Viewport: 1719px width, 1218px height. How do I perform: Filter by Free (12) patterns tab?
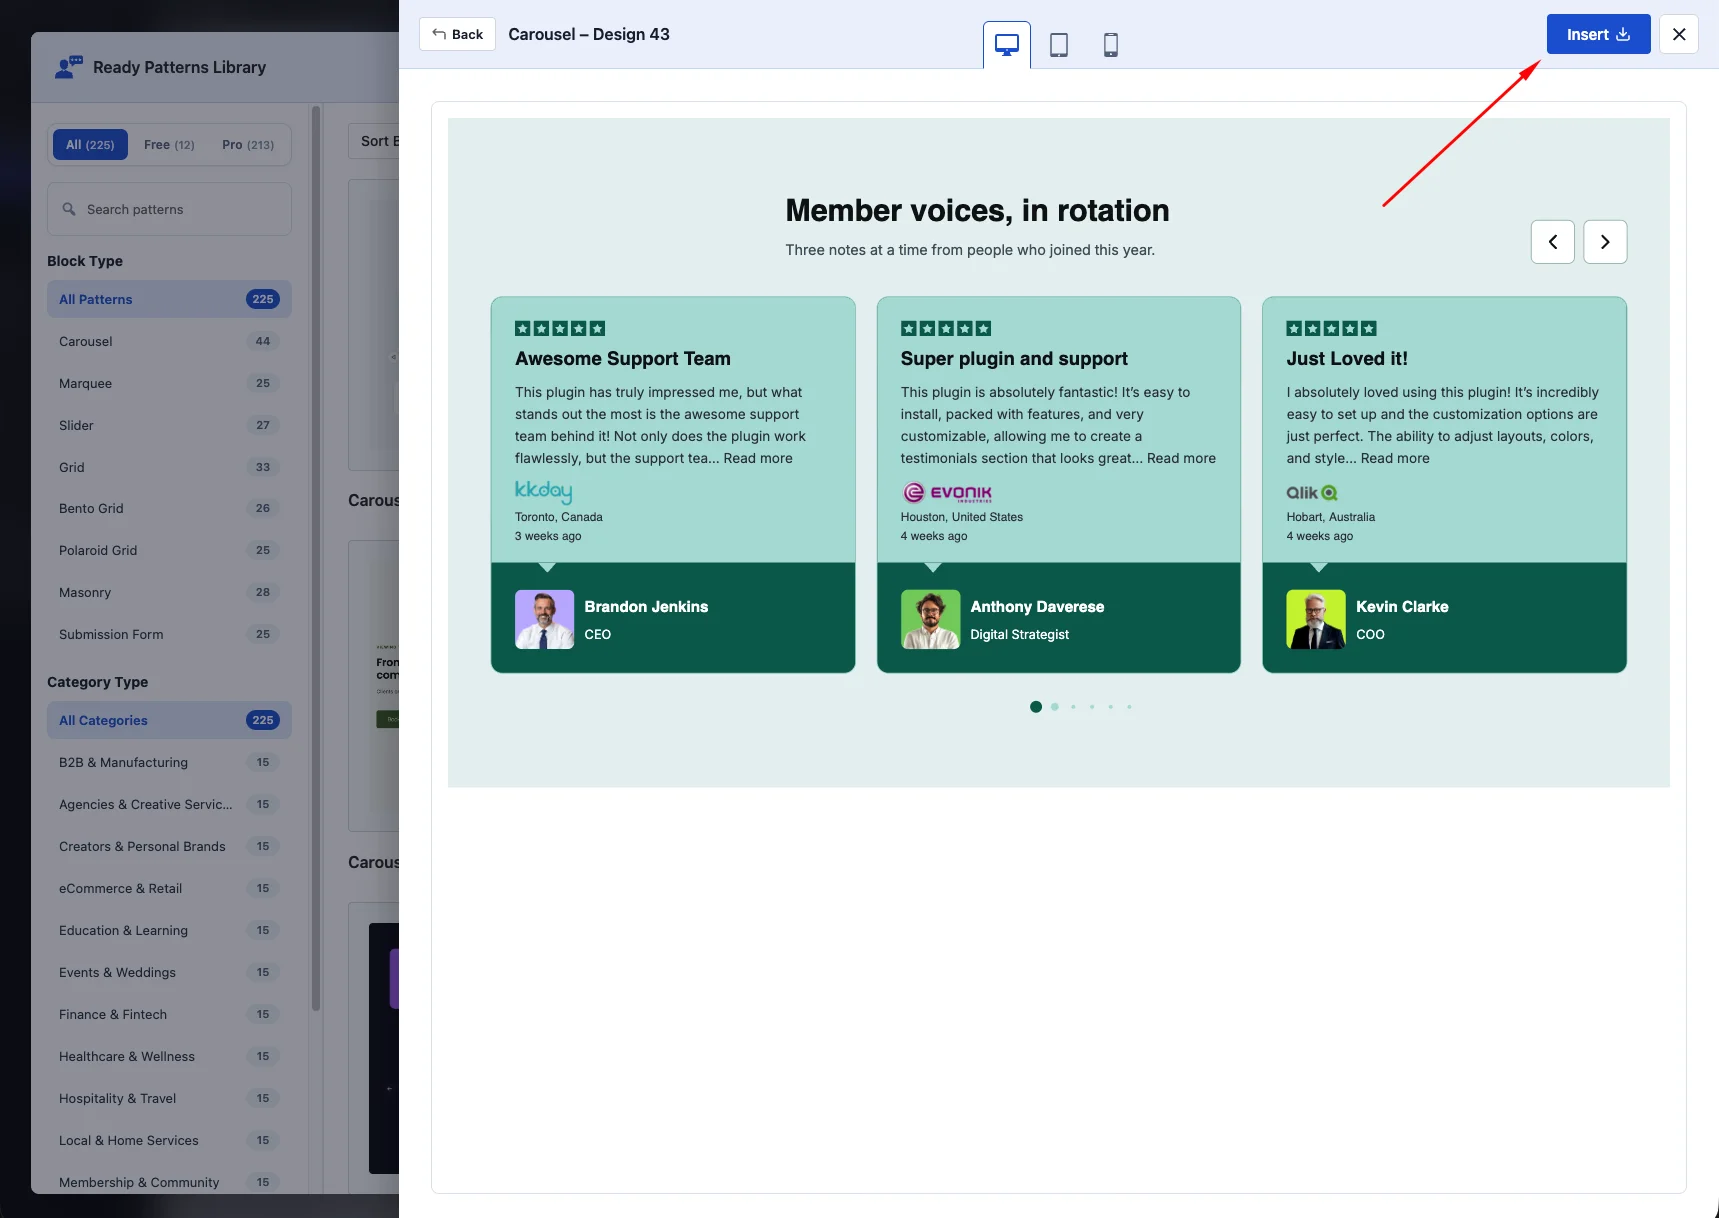coord(169,144)
